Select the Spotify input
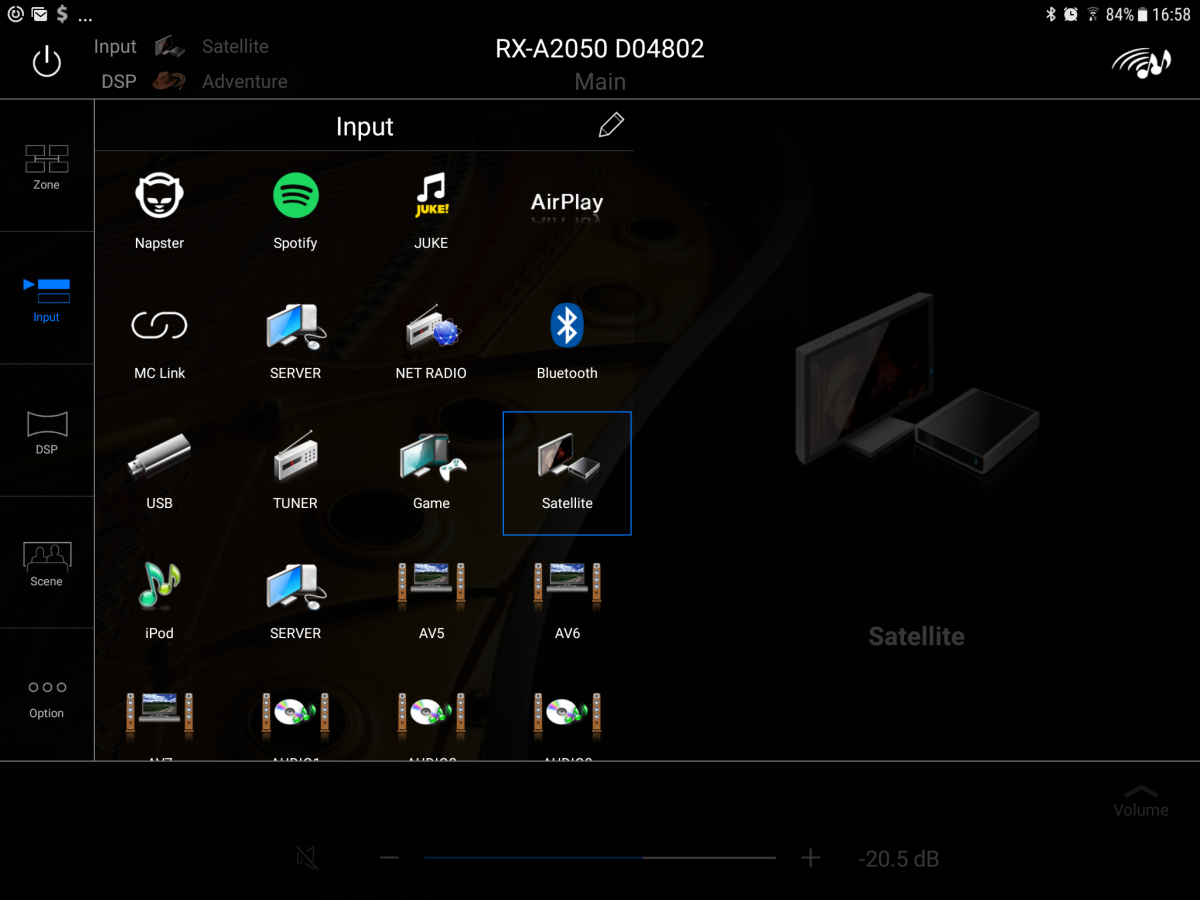This screenshot has height=900, width=1200. coord(296,210)
